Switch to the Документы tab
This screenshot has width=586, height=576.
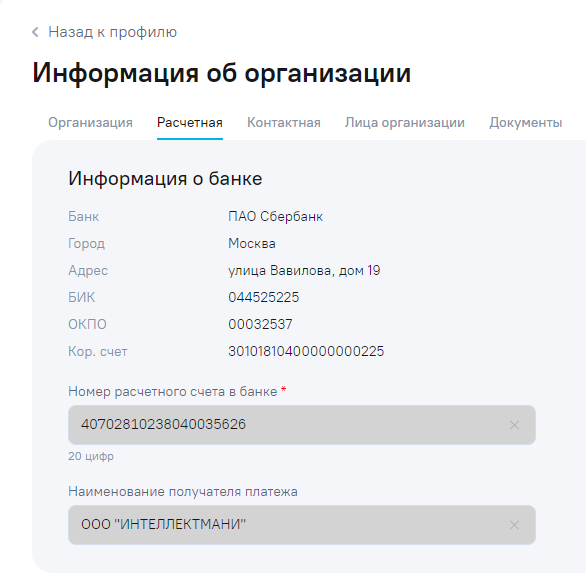(x=526, y=123)
